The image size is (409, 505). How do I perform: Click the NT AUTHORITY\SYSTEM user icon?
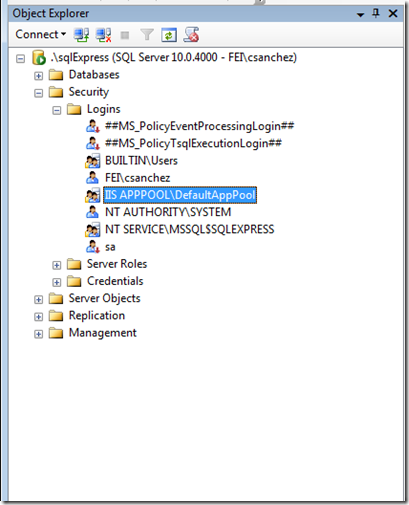(x=92, y=212)
